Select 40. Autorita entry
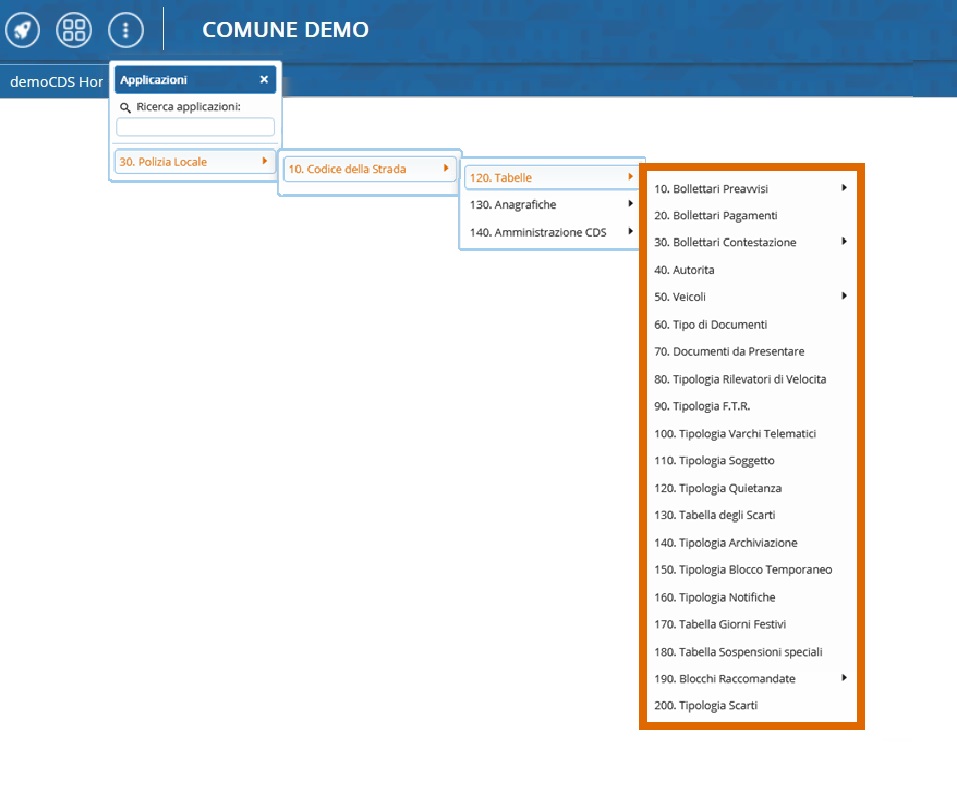This screenshot has width=957, height=798. point(684,270)
